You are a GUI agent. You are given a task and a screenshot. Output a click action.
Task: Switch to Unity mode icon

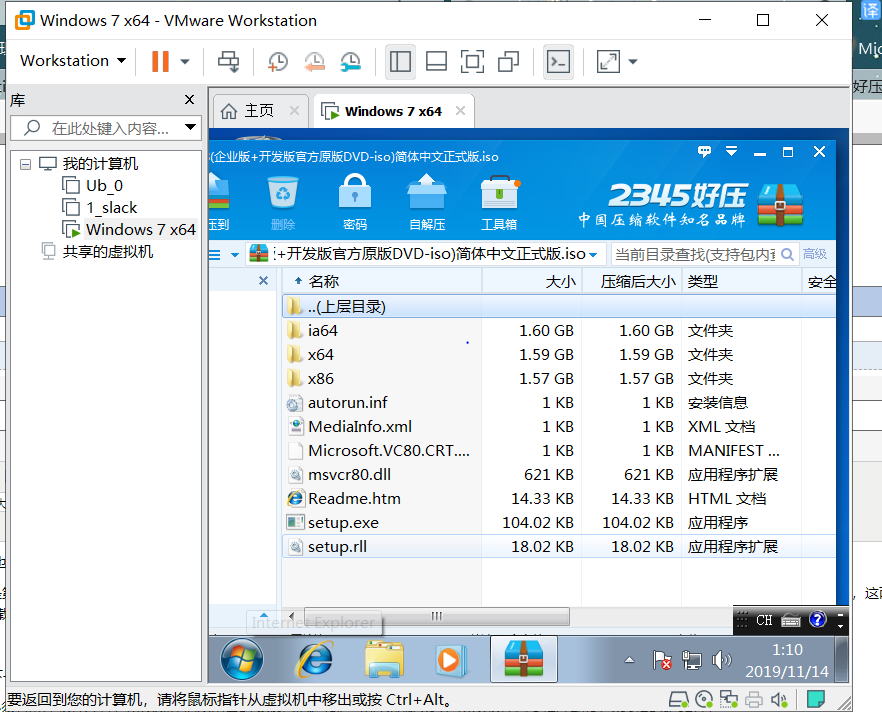coord(508,61)
